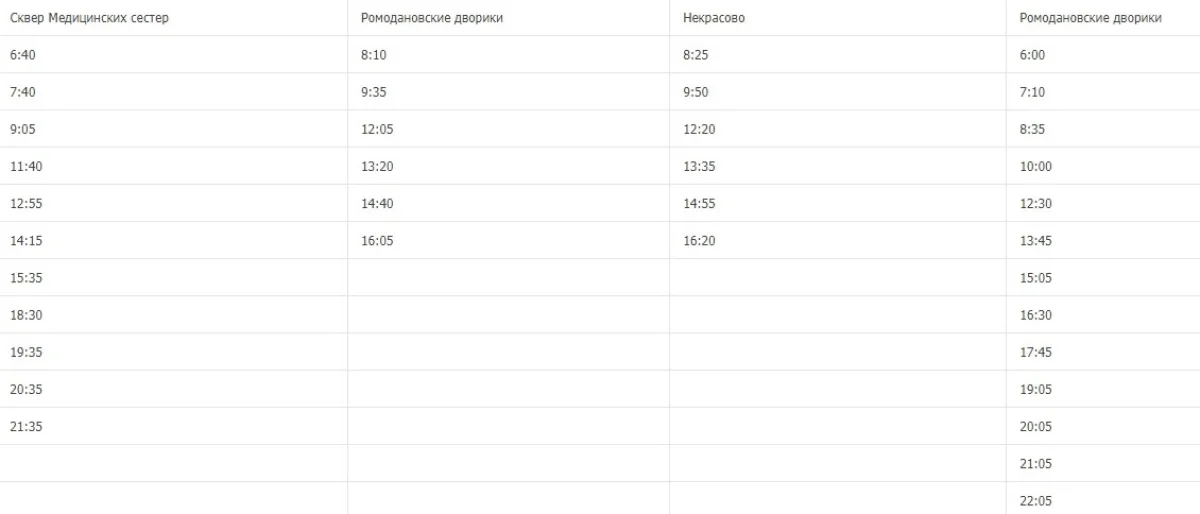The width and height of the screenshot is (1200, 514).
Task: Select the 15:35 time entry
Action: [26, 278]
